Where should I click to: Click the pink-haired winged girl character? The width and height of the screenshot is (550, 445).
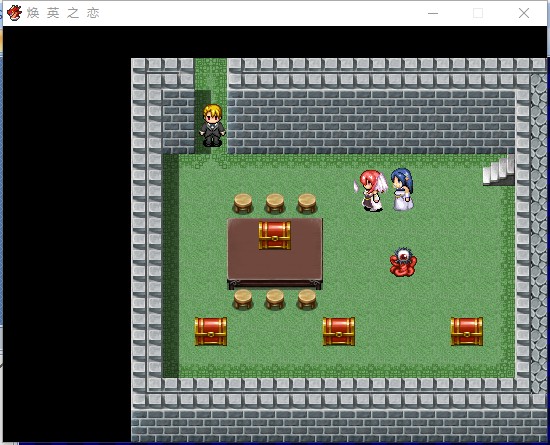click(372, 190)
